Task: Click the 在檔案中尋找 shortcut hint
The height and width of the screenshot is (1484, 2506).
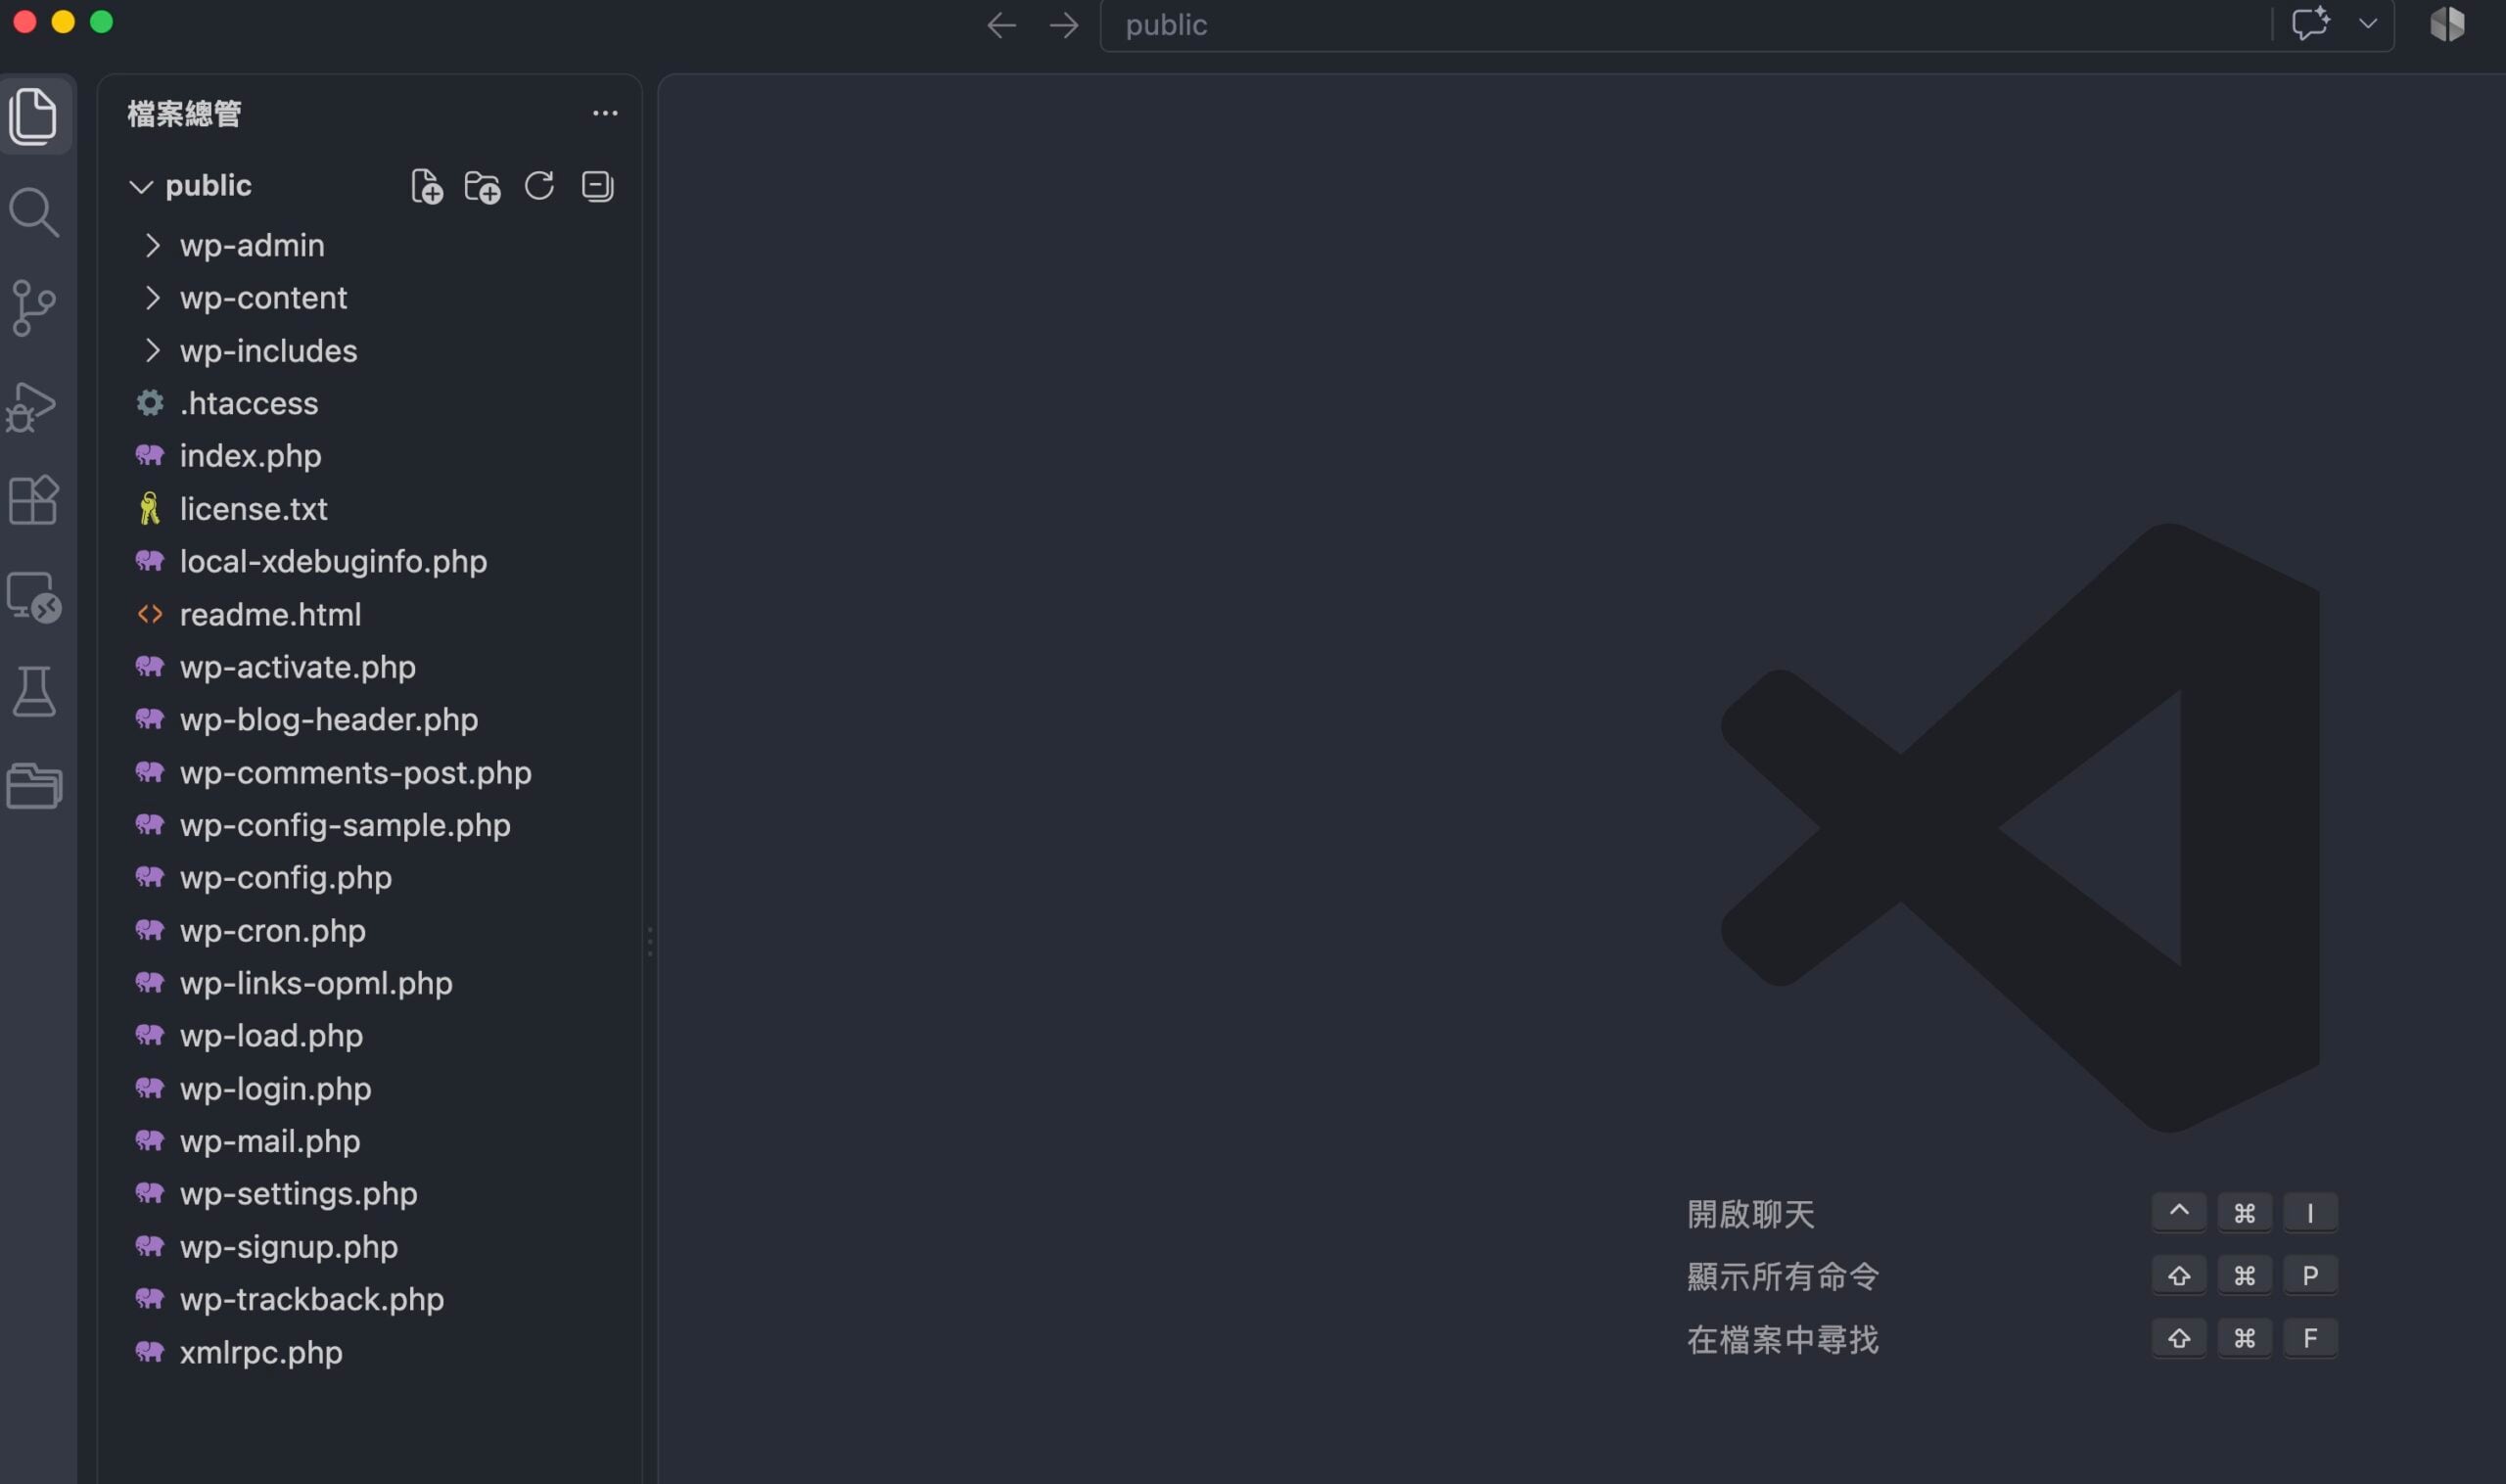Action: tap(1782, 1339)
